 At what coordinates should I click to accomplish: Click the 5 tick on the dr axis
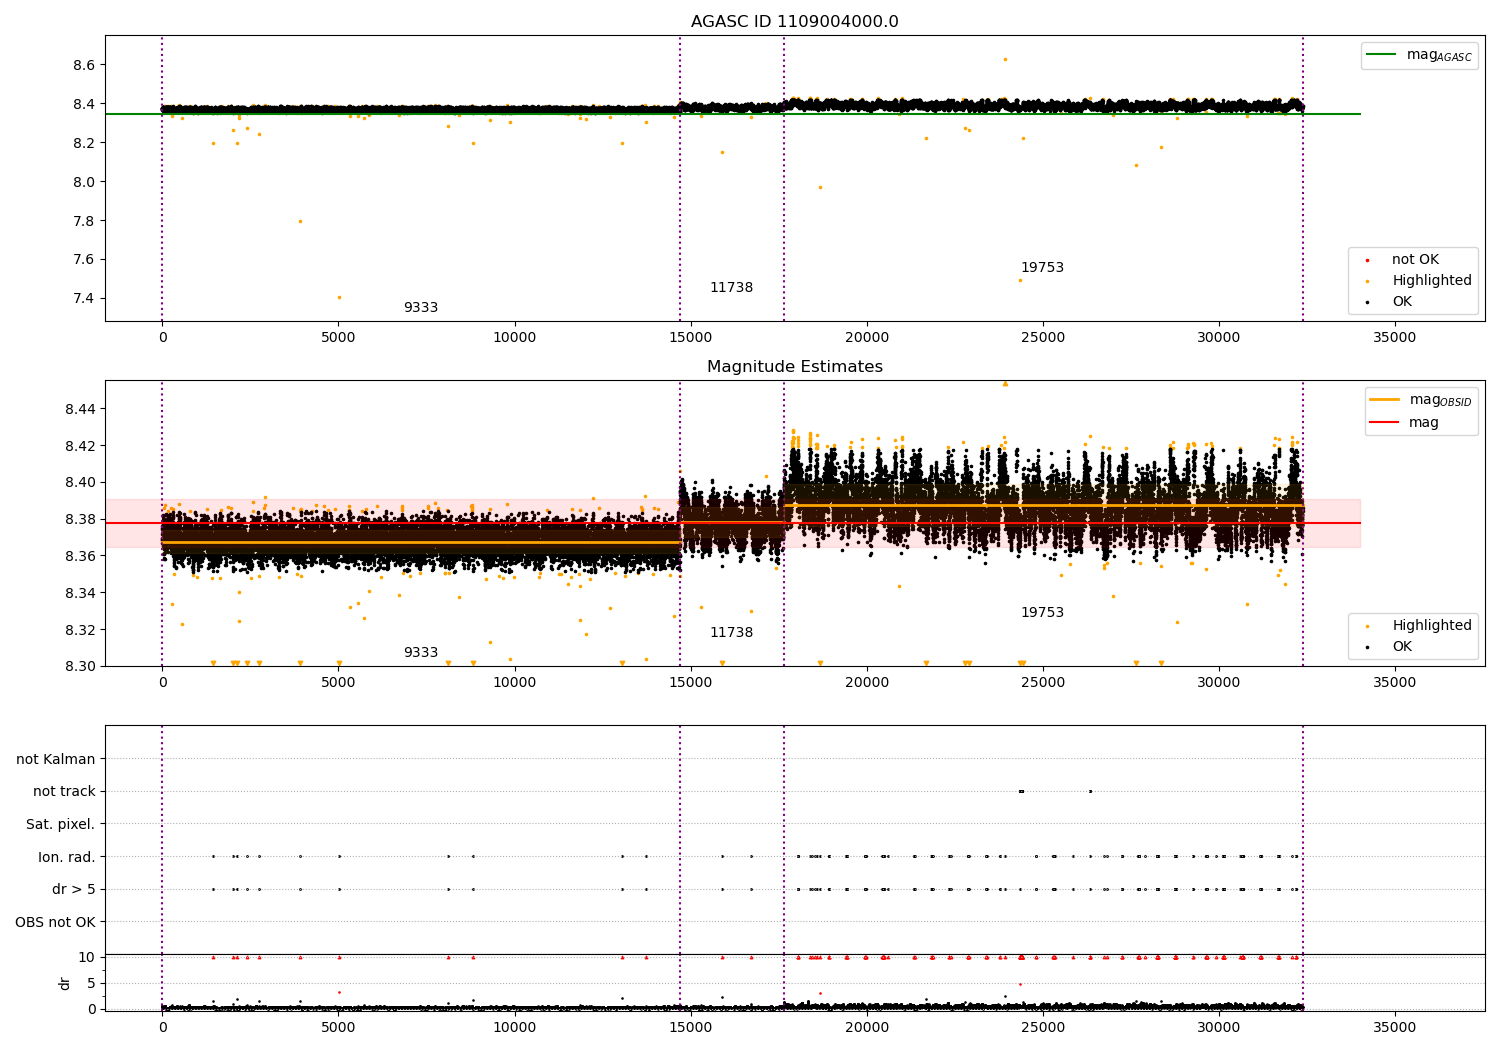point(91,983)
